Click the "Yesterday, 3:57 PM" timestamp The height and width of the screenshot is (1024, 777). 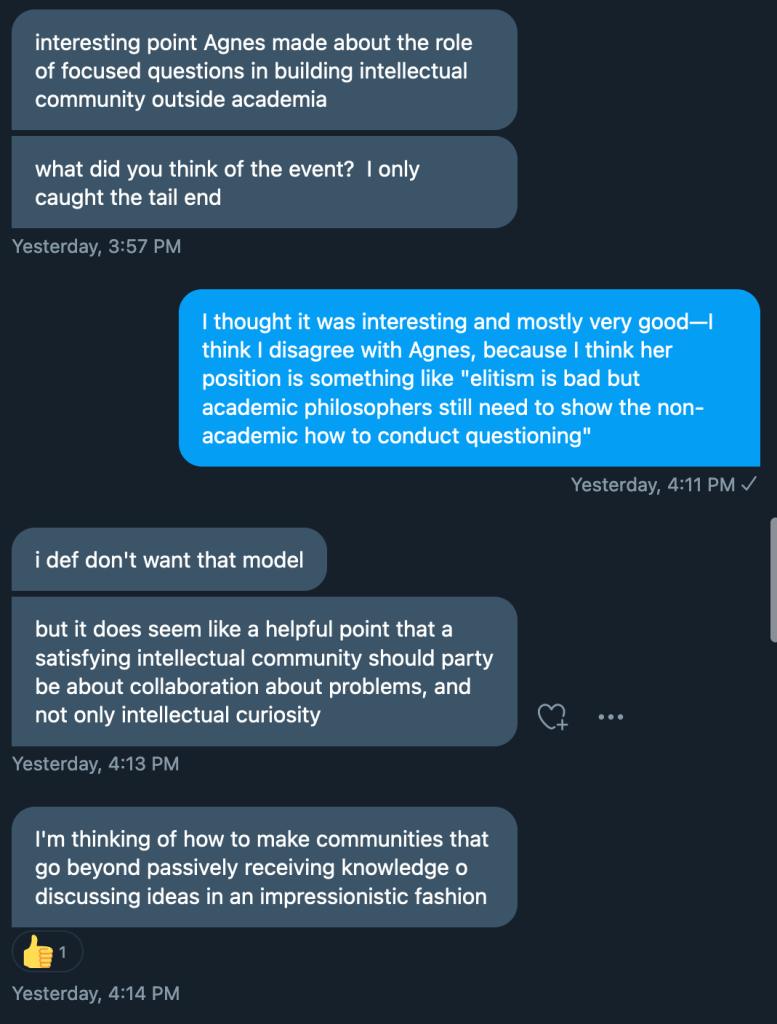[96, 246]
